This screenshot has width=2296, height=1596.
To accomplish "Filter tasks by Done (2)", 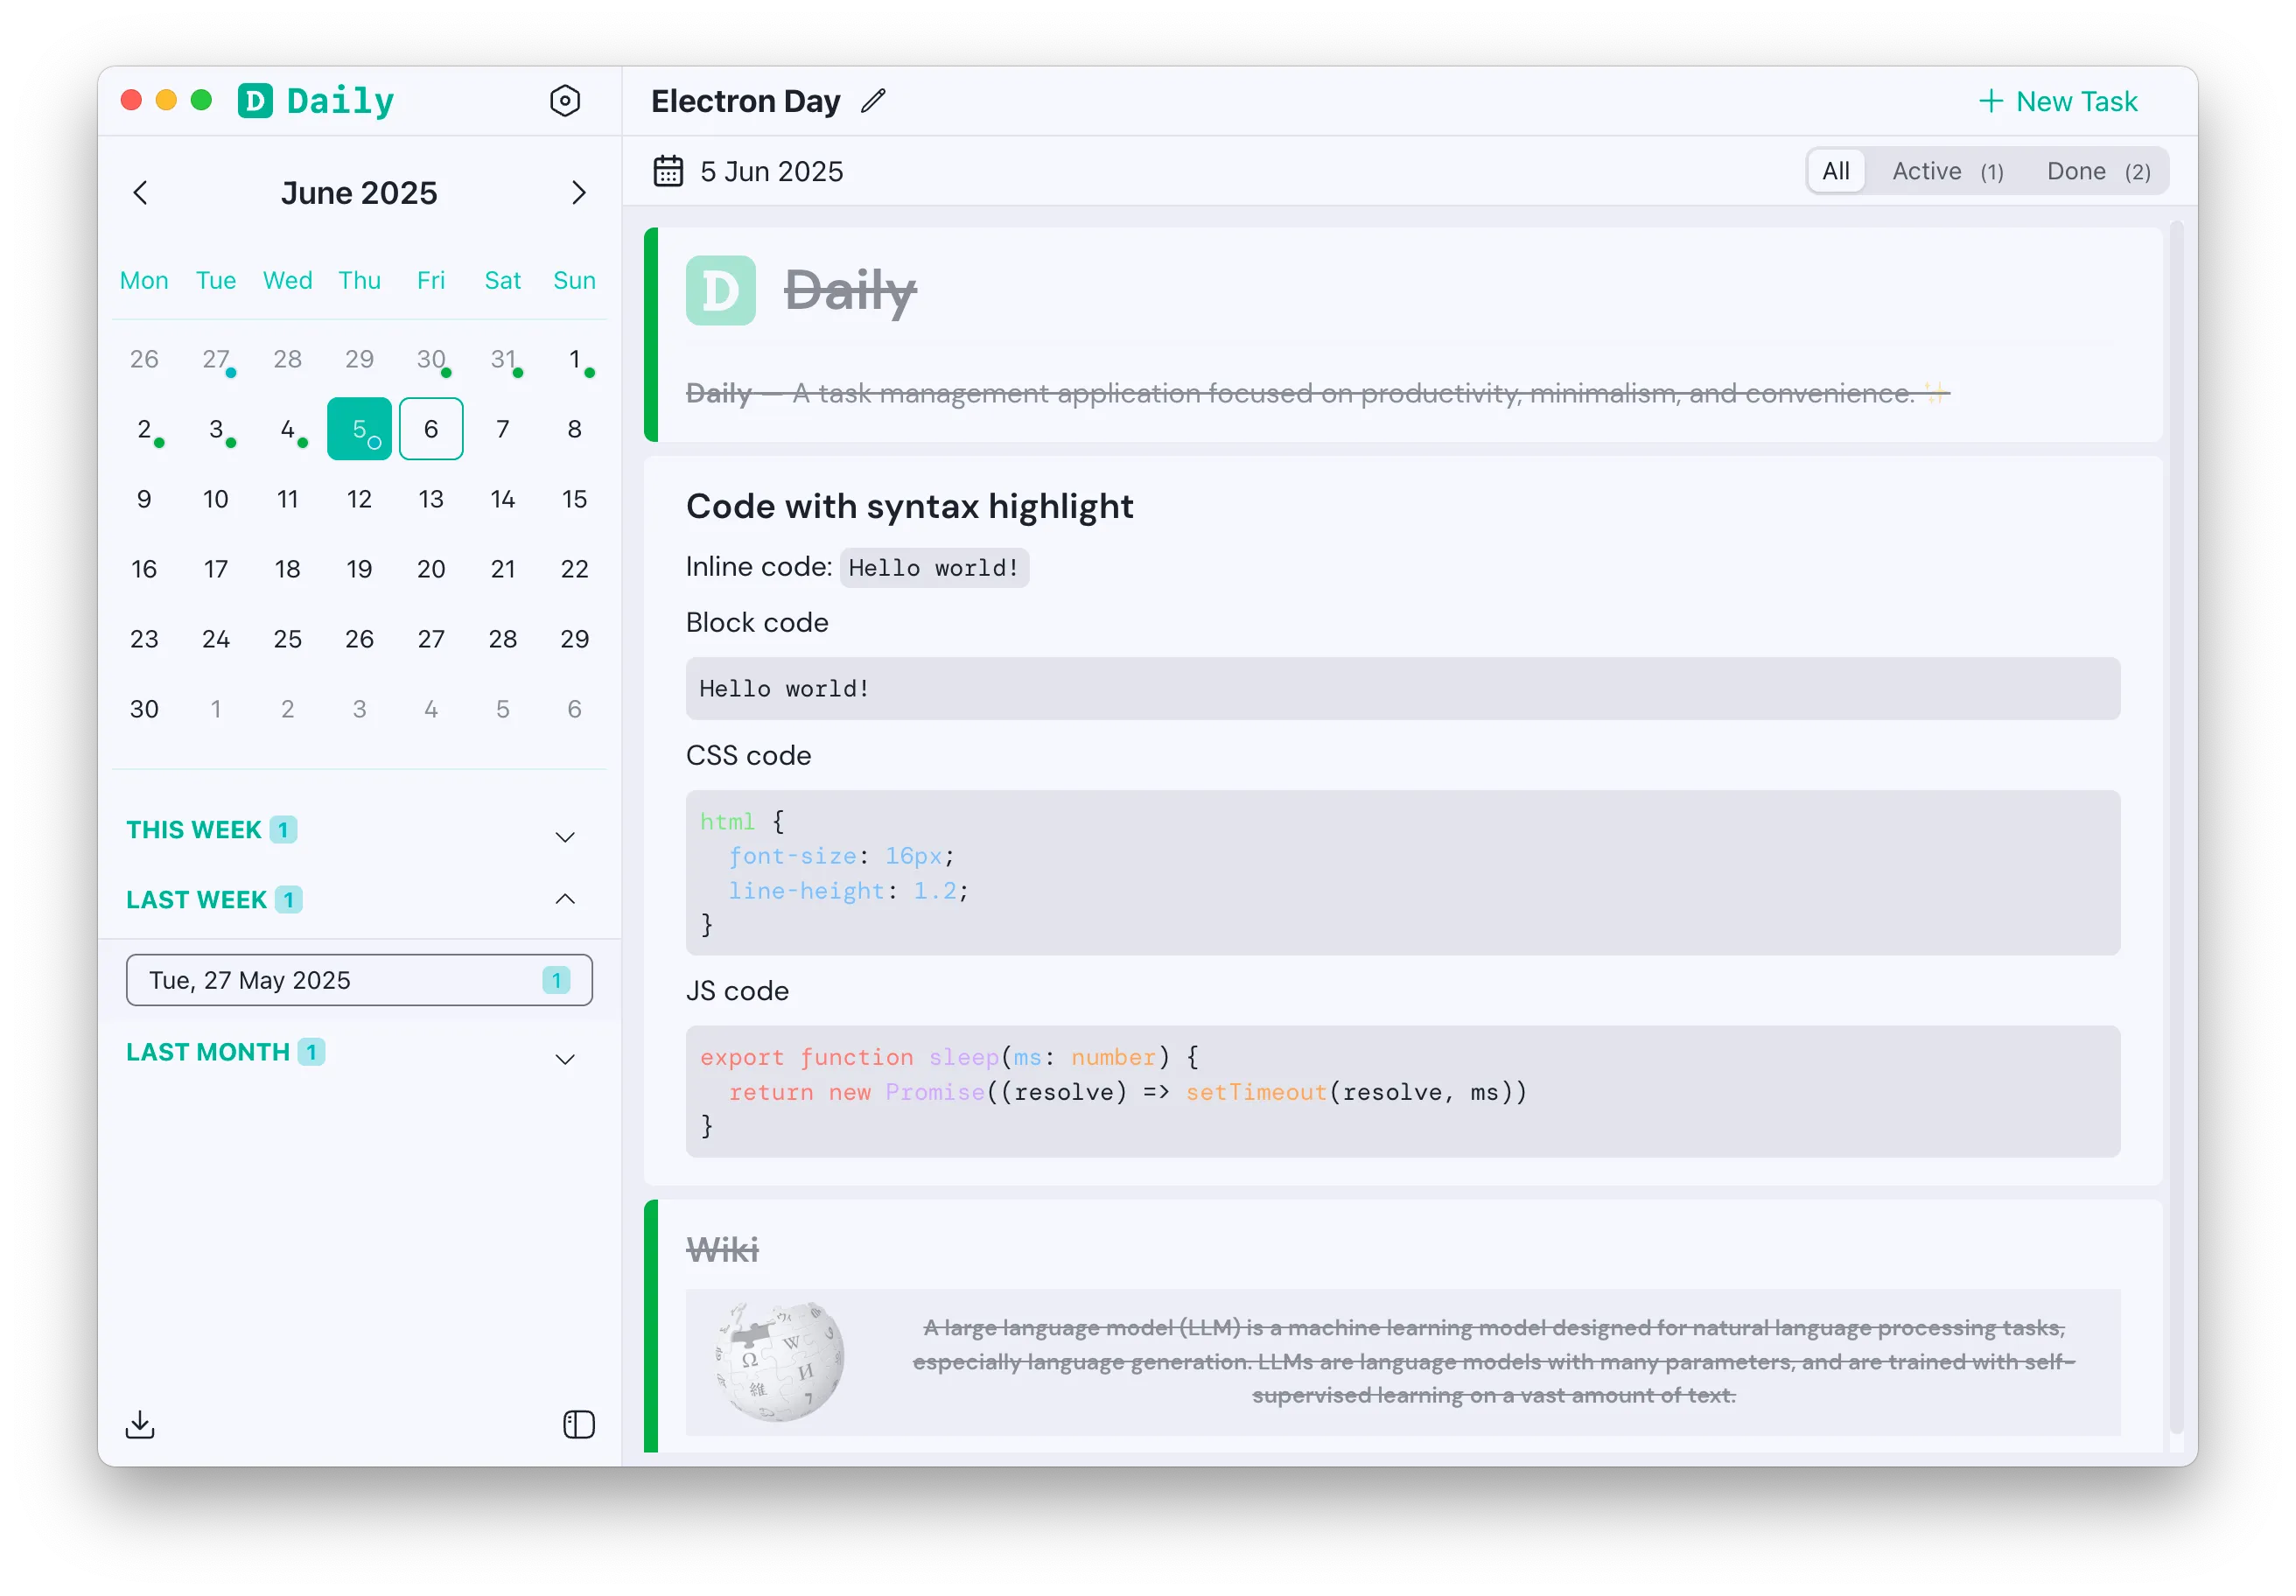I will tap(2098, 171).
